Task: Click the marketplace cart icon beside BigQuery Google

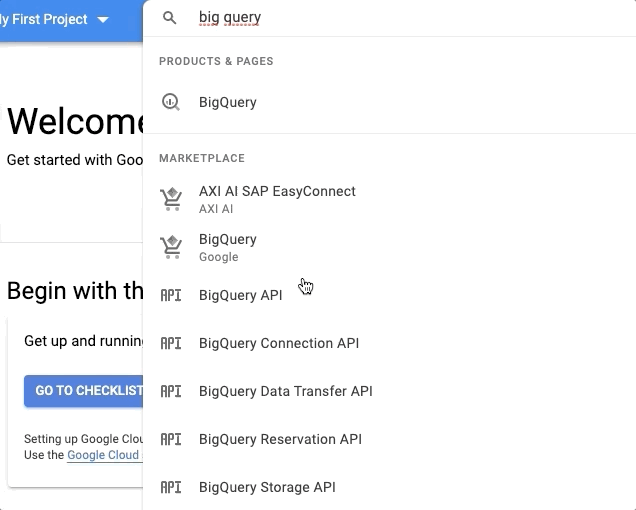Action: coord(171,247)
